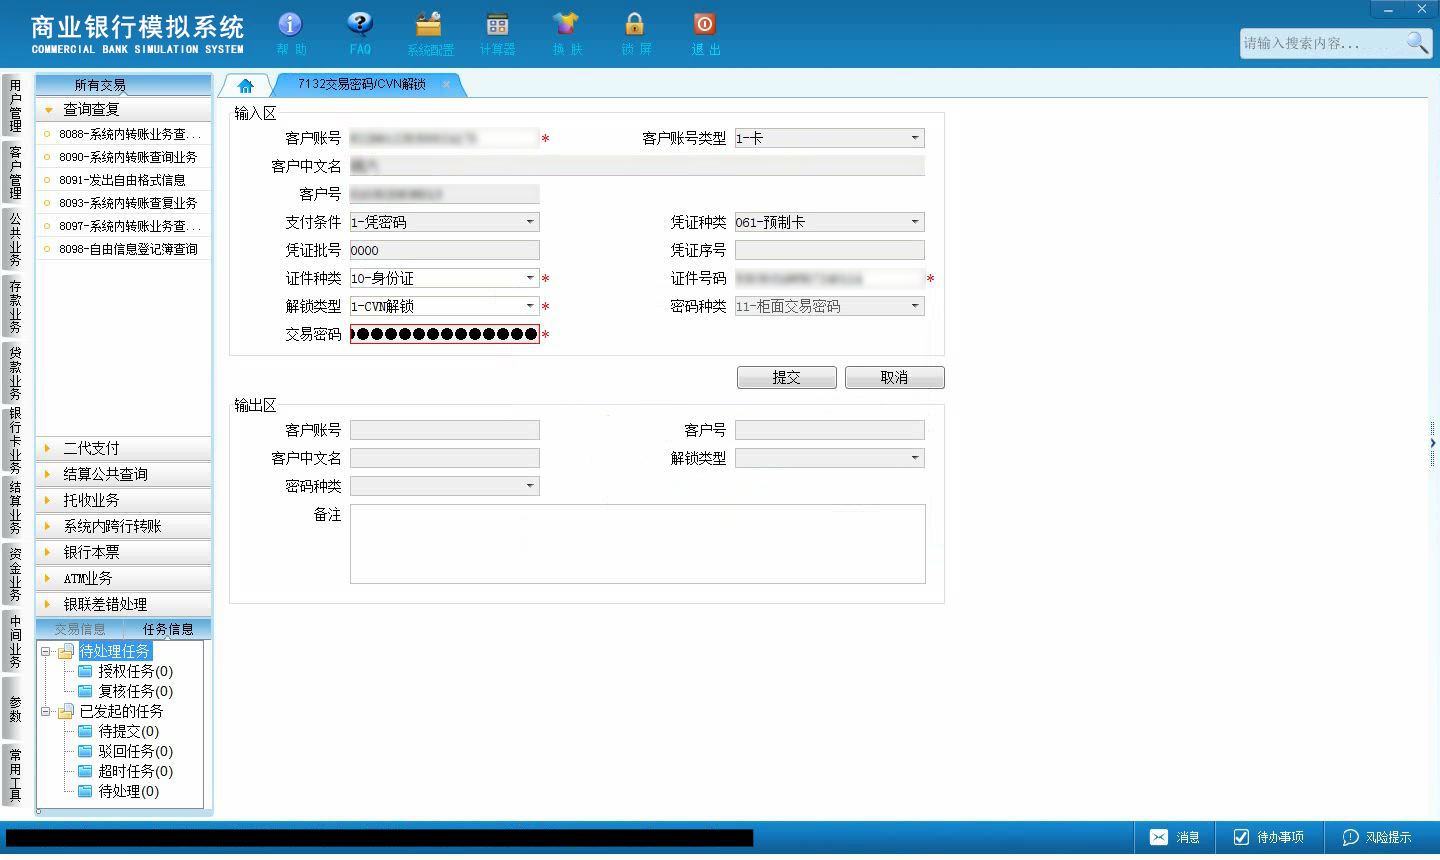The height and width of the screenshot is (860, 1440).
Task: Switch to the 中间业务 side tab
Action: [14, 641]
